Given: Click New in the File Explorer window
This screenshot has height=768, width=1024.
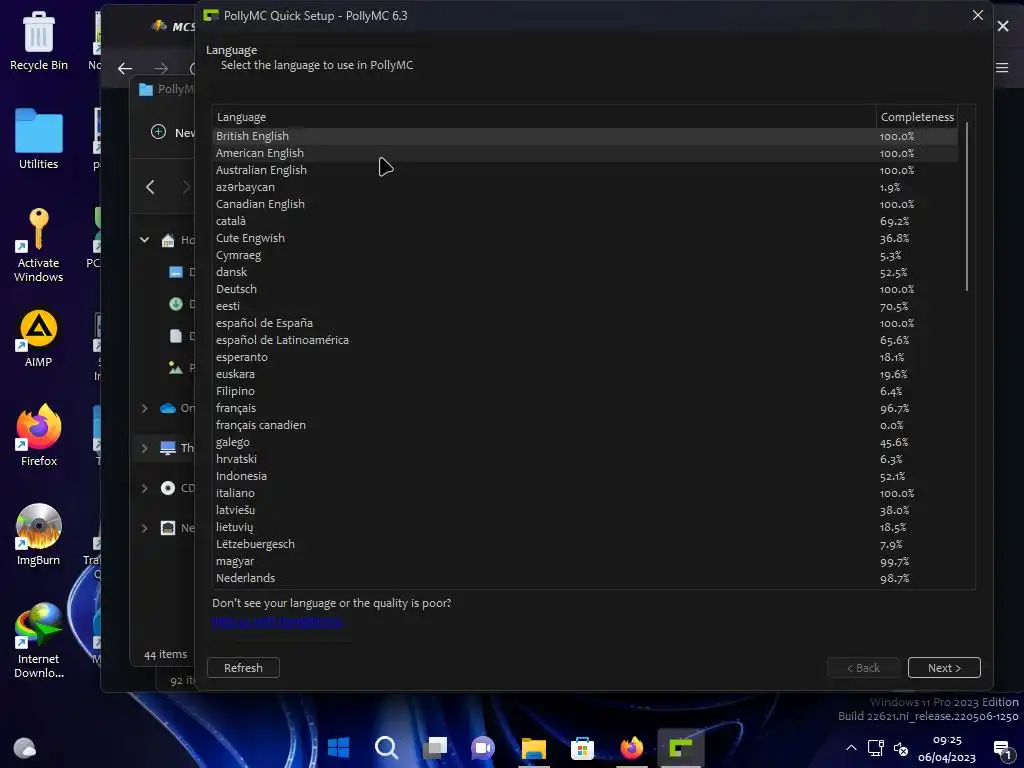Looking at the screenshot, I should point(173,133).
